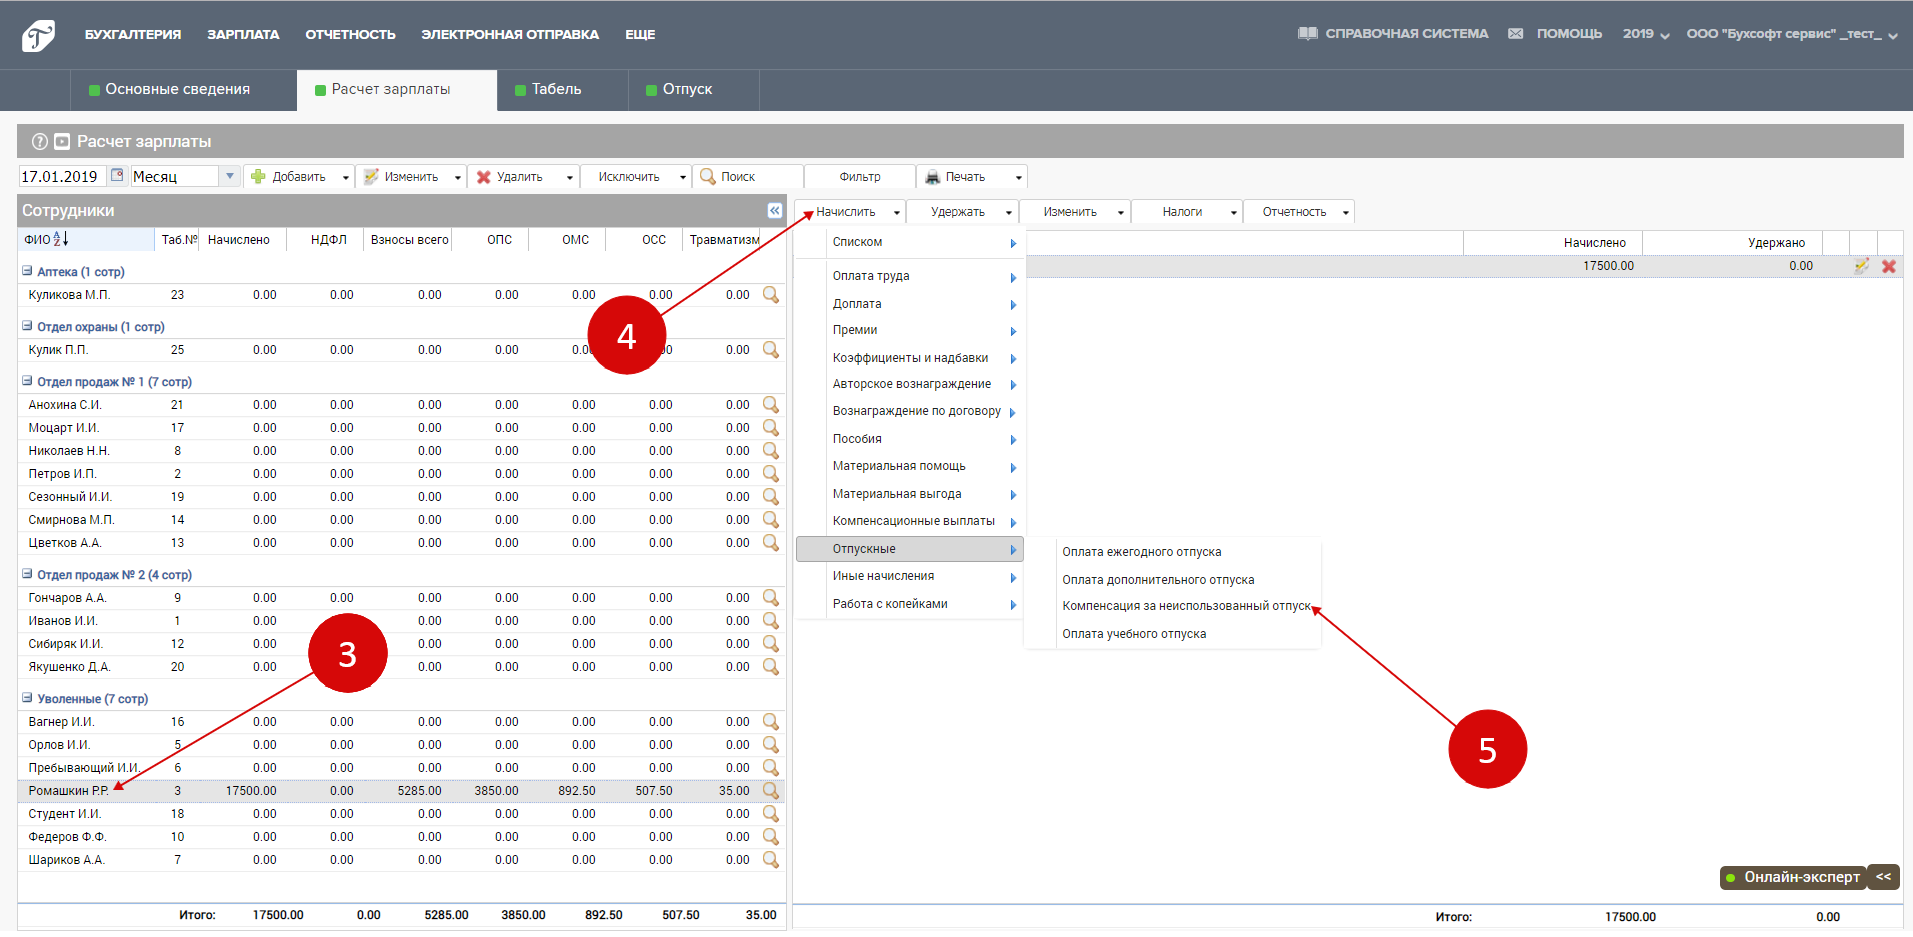Collapse the Аптека (1 сотр) group
This screenshot has width=1913, height=937.
coord(27,271)
